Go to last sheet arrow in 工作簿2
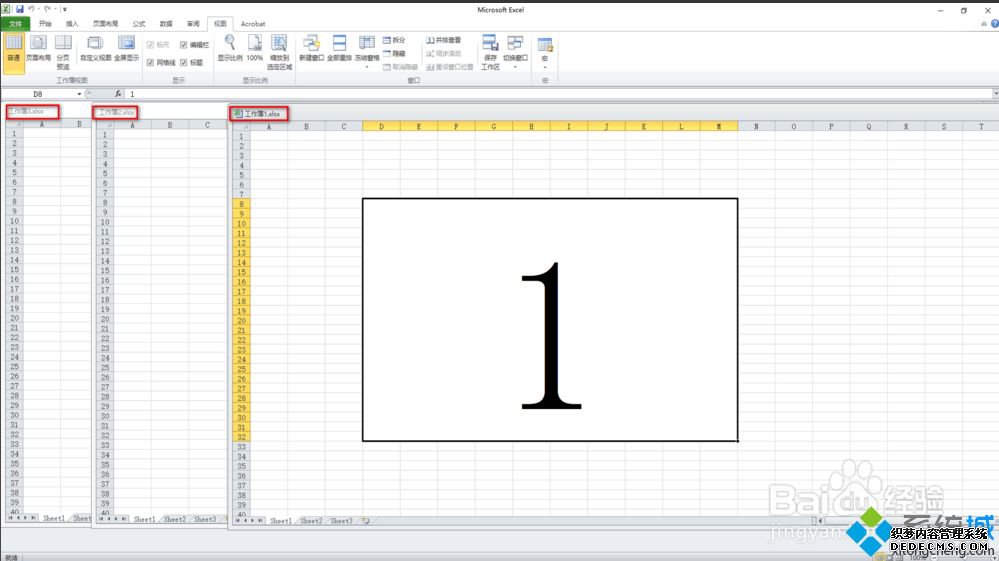Viewport: 999px width, 561px height. (x=124, y=519)
